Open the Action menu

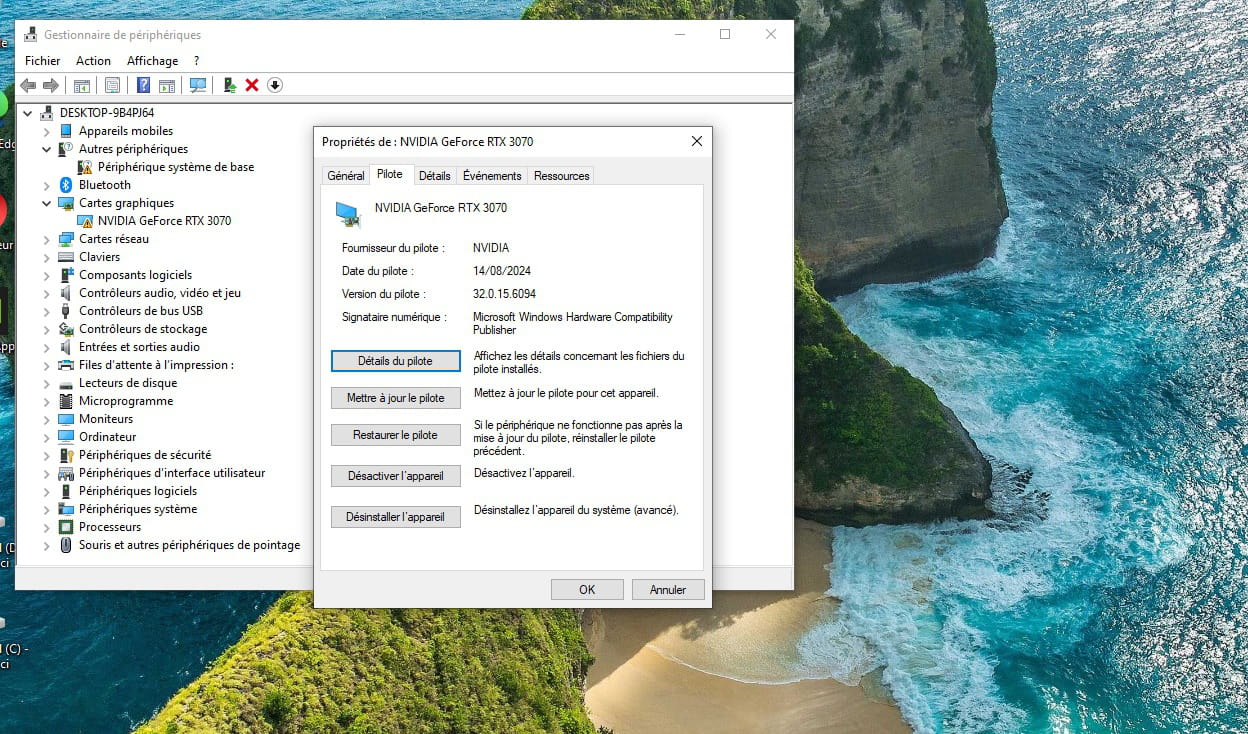coord(93,61)
